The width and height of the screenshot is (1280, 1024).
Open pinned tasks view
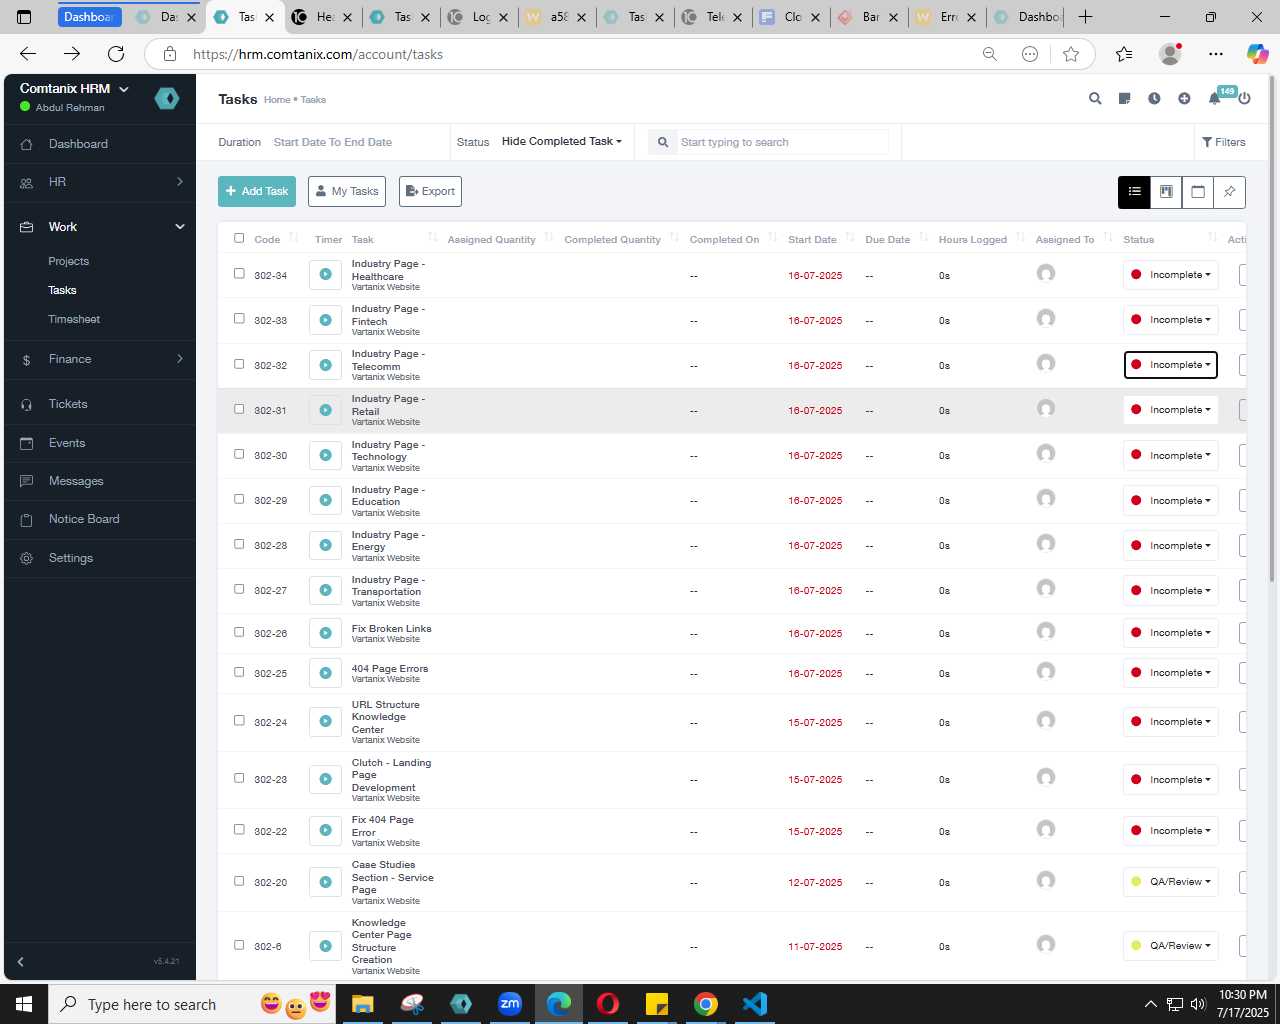1229,192
